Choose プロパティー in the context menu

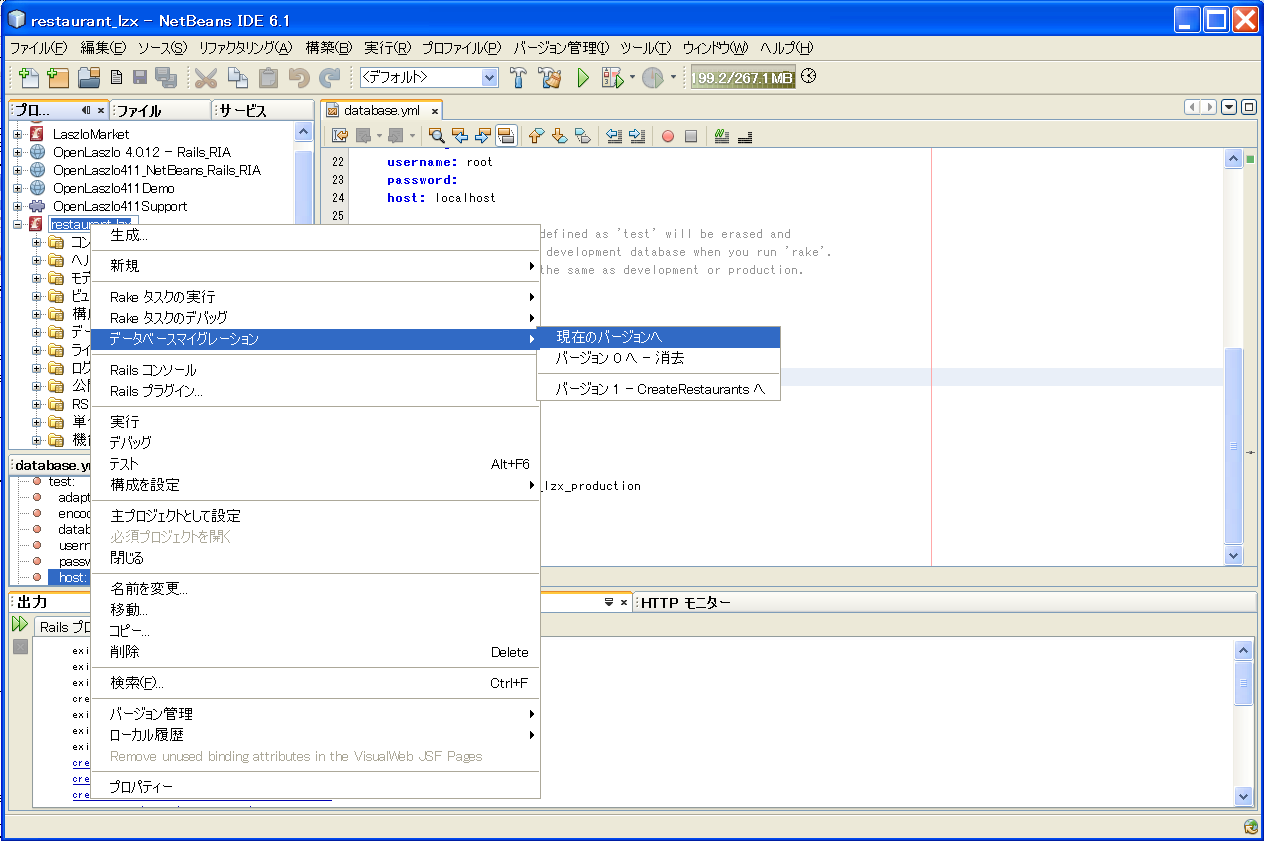(315, 787)
